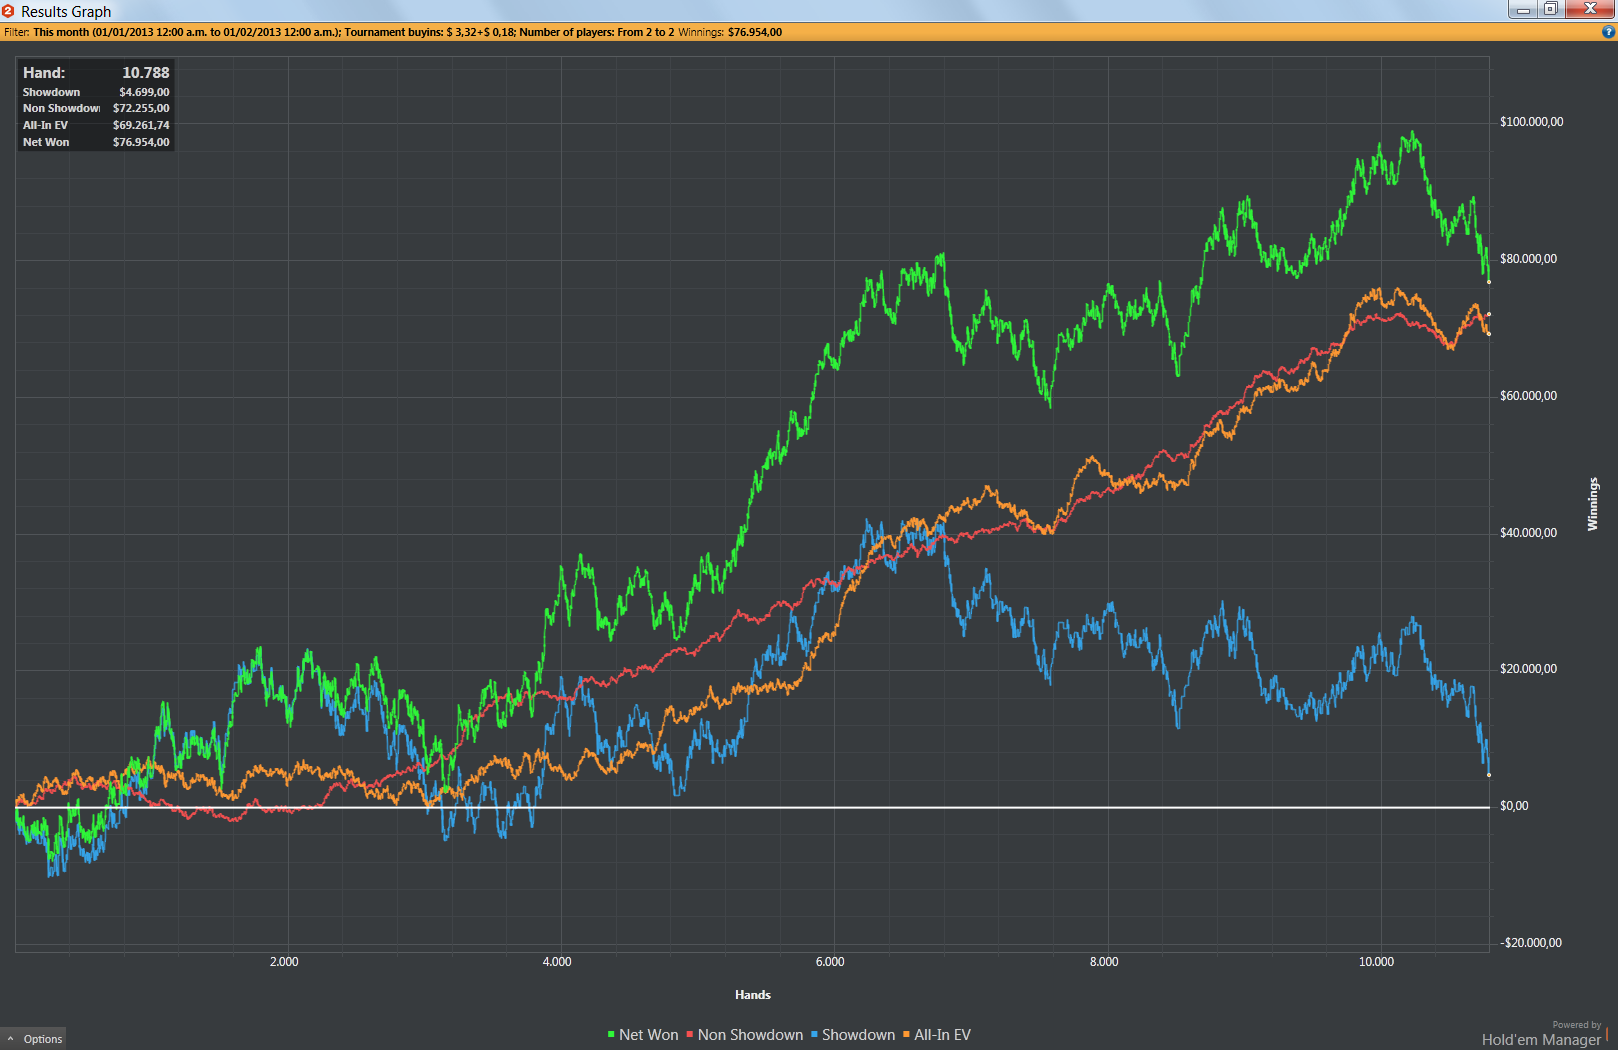The width and height of the screenshot is (1618, 1050).
Task: Click the 2.000 hands x-axis label
Action: coord(284,962)
